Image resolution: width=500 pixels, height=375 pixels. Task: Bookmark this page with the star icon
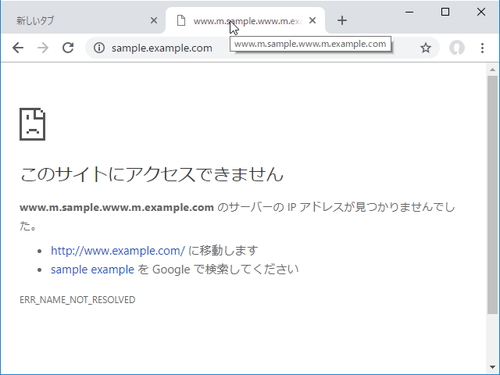425,48
